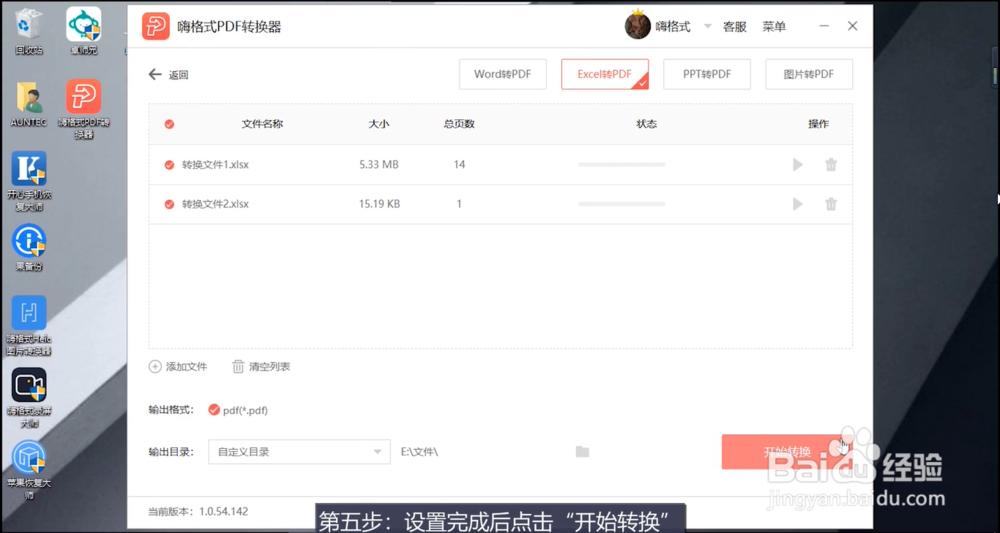Uncheck the 转换文件1.xlsx checkbox
The width and height of the screenshot is (1000, 533).
169,164
